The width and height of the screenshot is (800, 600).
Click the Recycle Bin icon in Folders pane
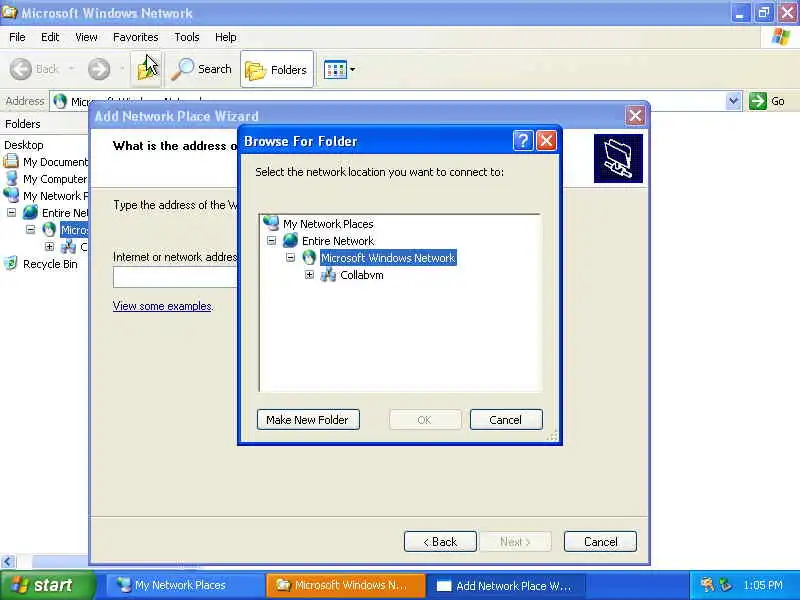pyautogui.click(x=11, y=263)
